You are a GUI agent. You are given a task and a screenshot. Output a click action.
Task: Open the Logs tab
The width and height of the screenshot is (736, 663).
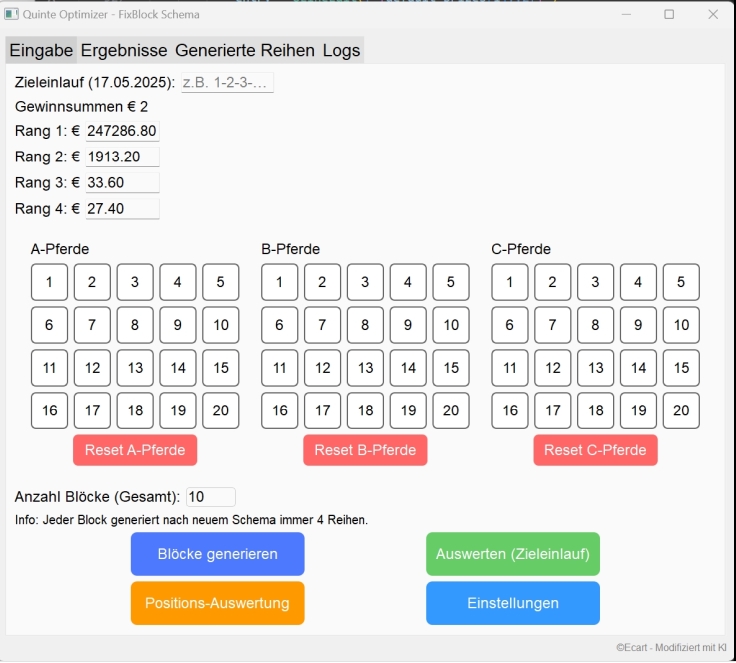coord(341,50)
